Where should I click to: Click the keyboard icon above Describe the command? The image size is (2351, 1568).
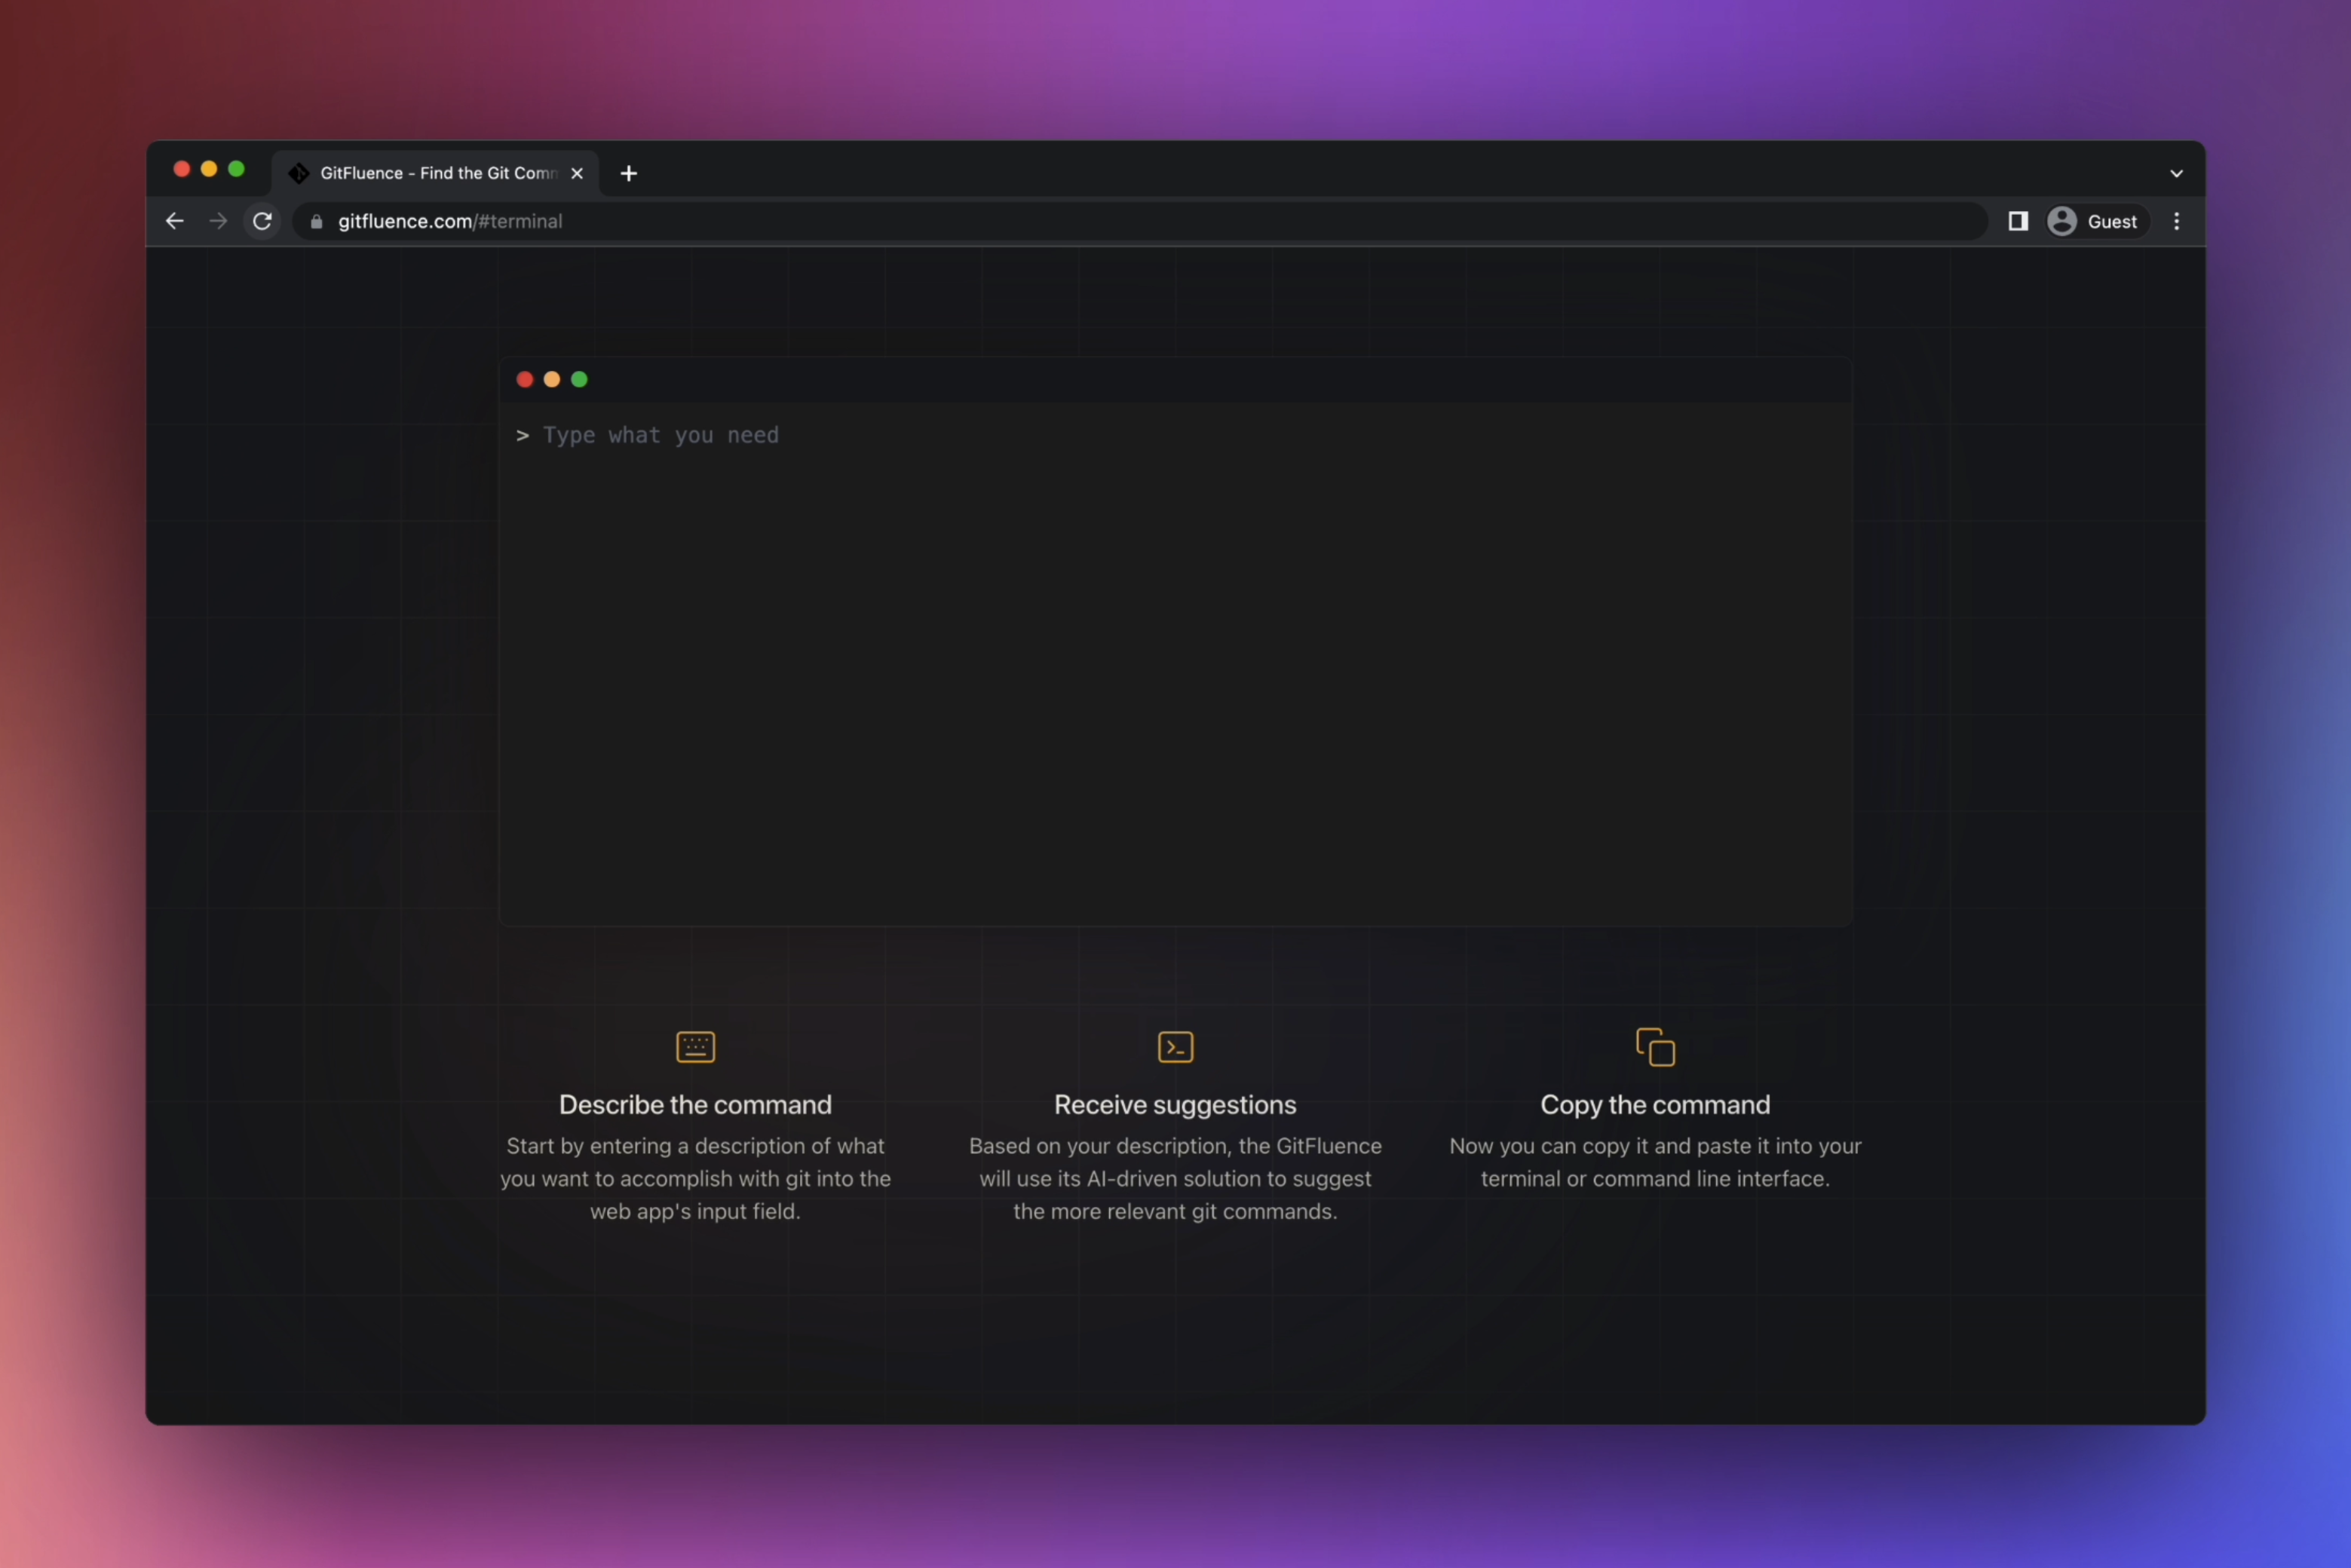[695, 1046]
